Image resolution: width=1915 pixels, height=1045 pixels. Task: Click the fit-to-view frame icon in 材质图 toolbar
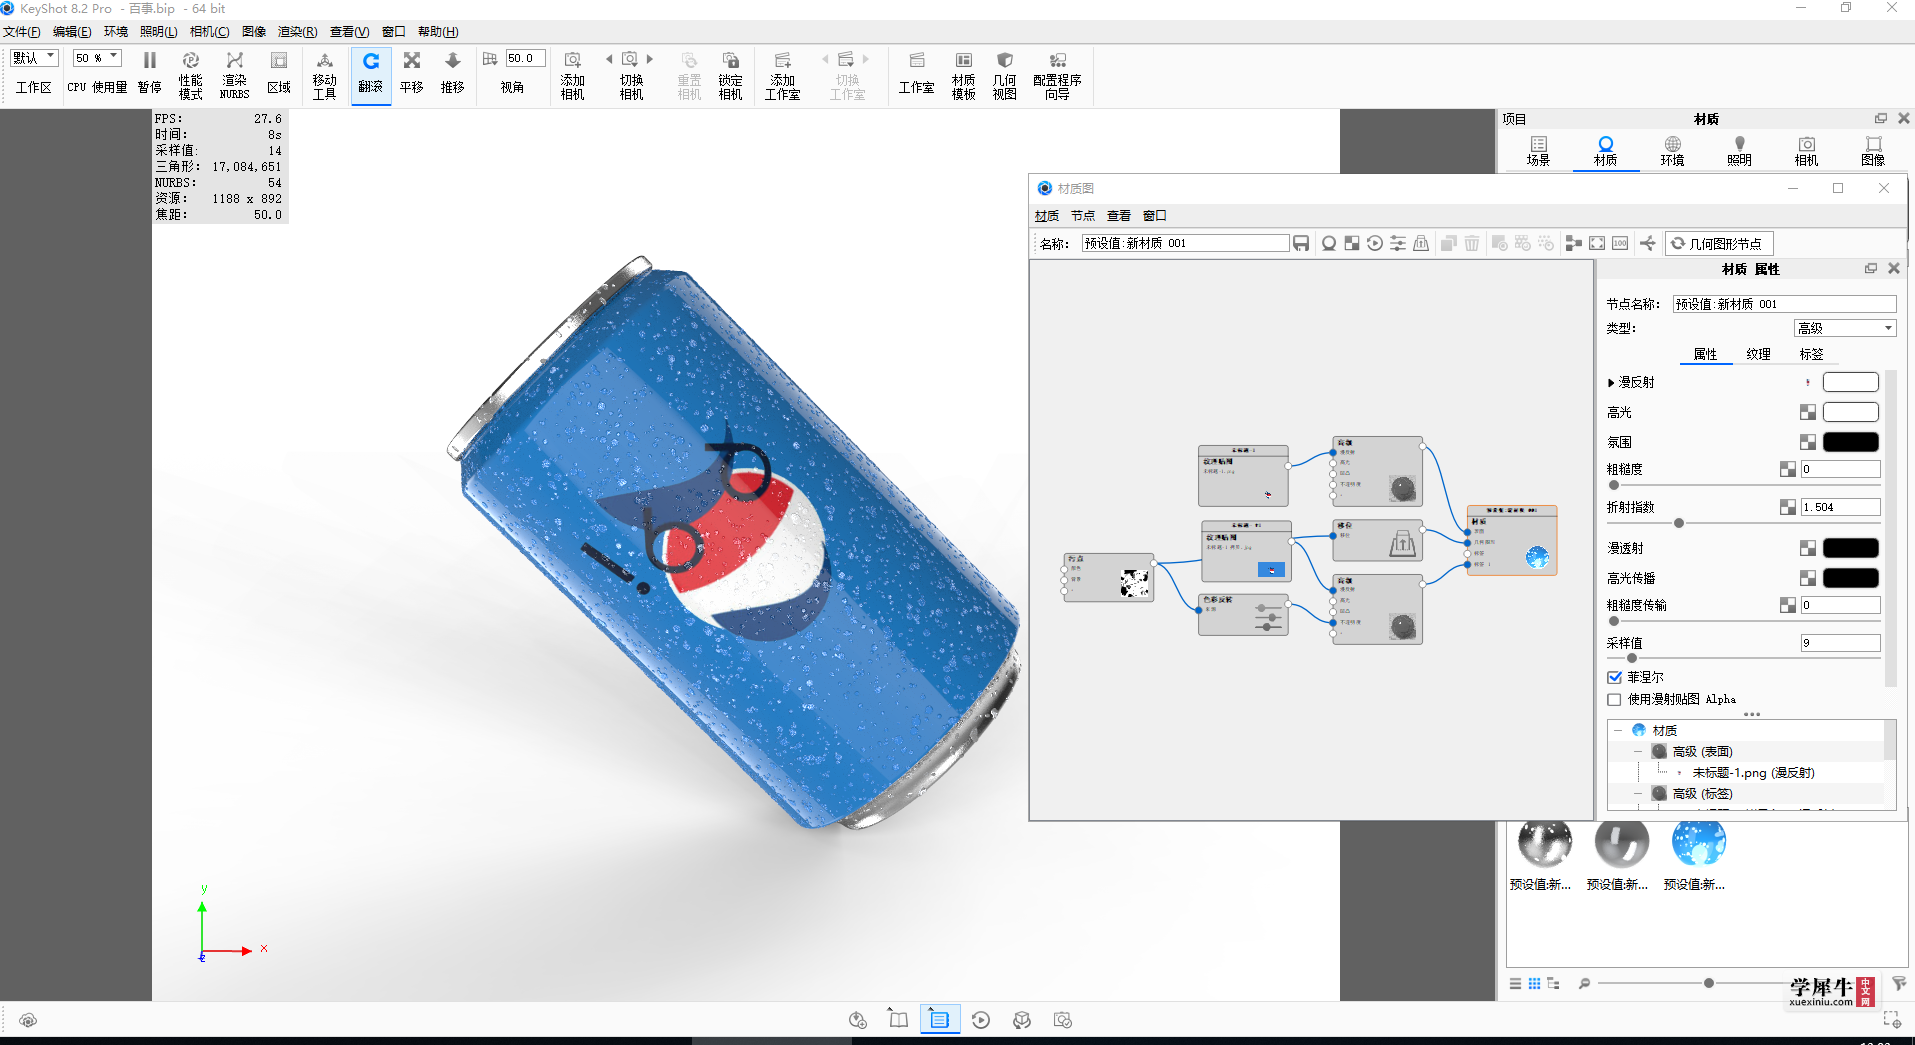pyautogui.click(x=1597, y=243)
